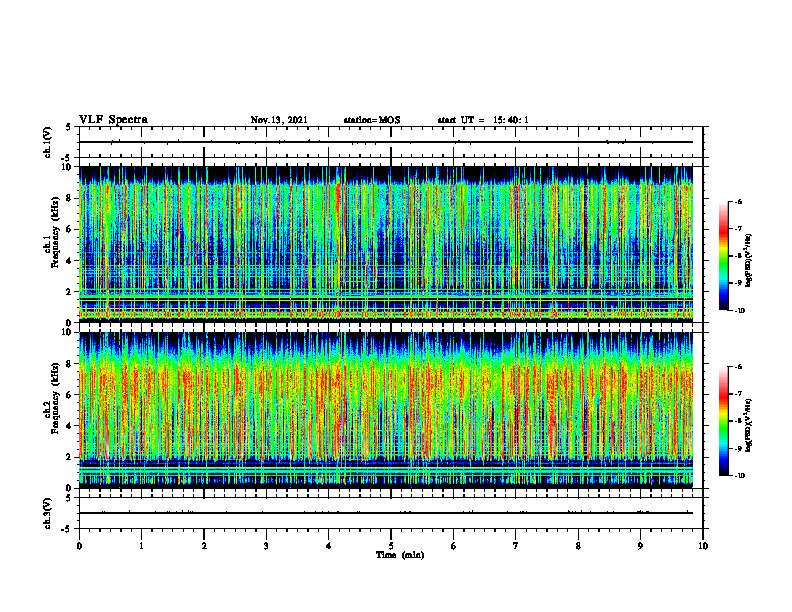Click the "8" tick on the time axis
Viewport: 792px width, 612px height.
point(578,546)
